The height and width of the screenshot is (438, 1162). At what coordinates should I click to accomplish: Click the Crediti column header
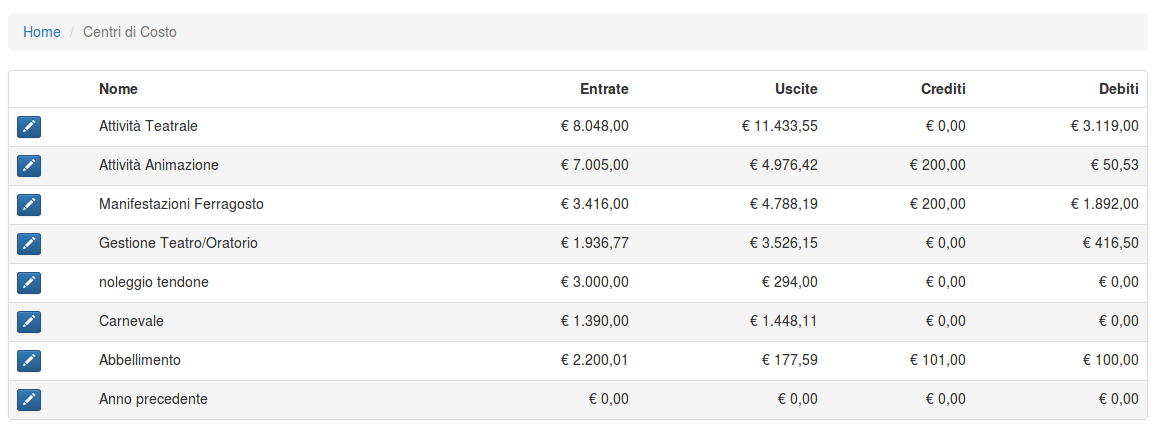(943, 89)
